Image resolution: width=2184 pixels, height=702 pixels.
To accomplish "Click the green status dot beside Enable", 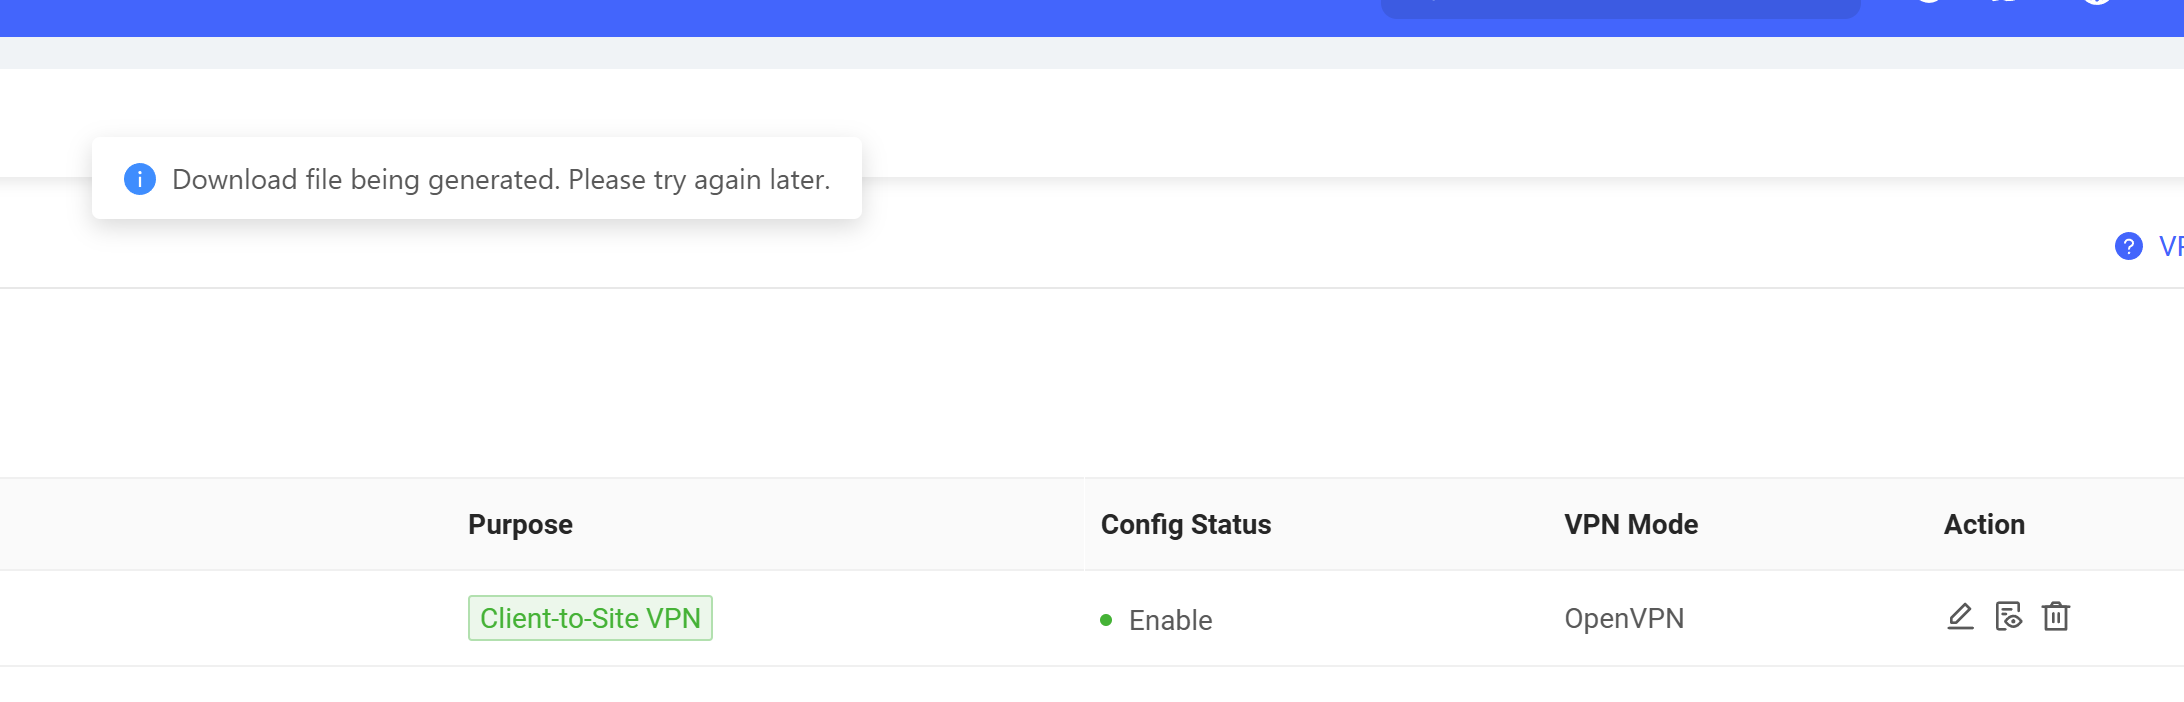I will (x=1106, y=620).
